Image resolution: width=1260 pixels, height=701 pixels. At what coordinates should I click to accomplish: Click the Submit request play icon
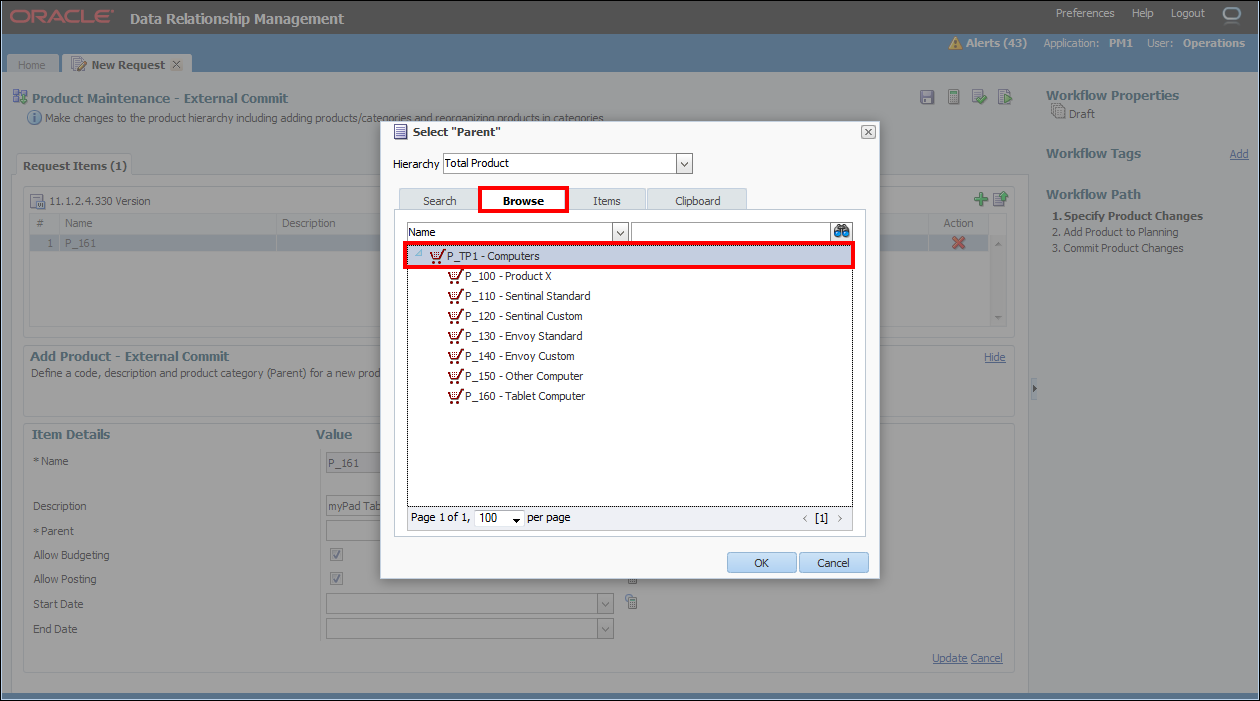(1005, 97)
